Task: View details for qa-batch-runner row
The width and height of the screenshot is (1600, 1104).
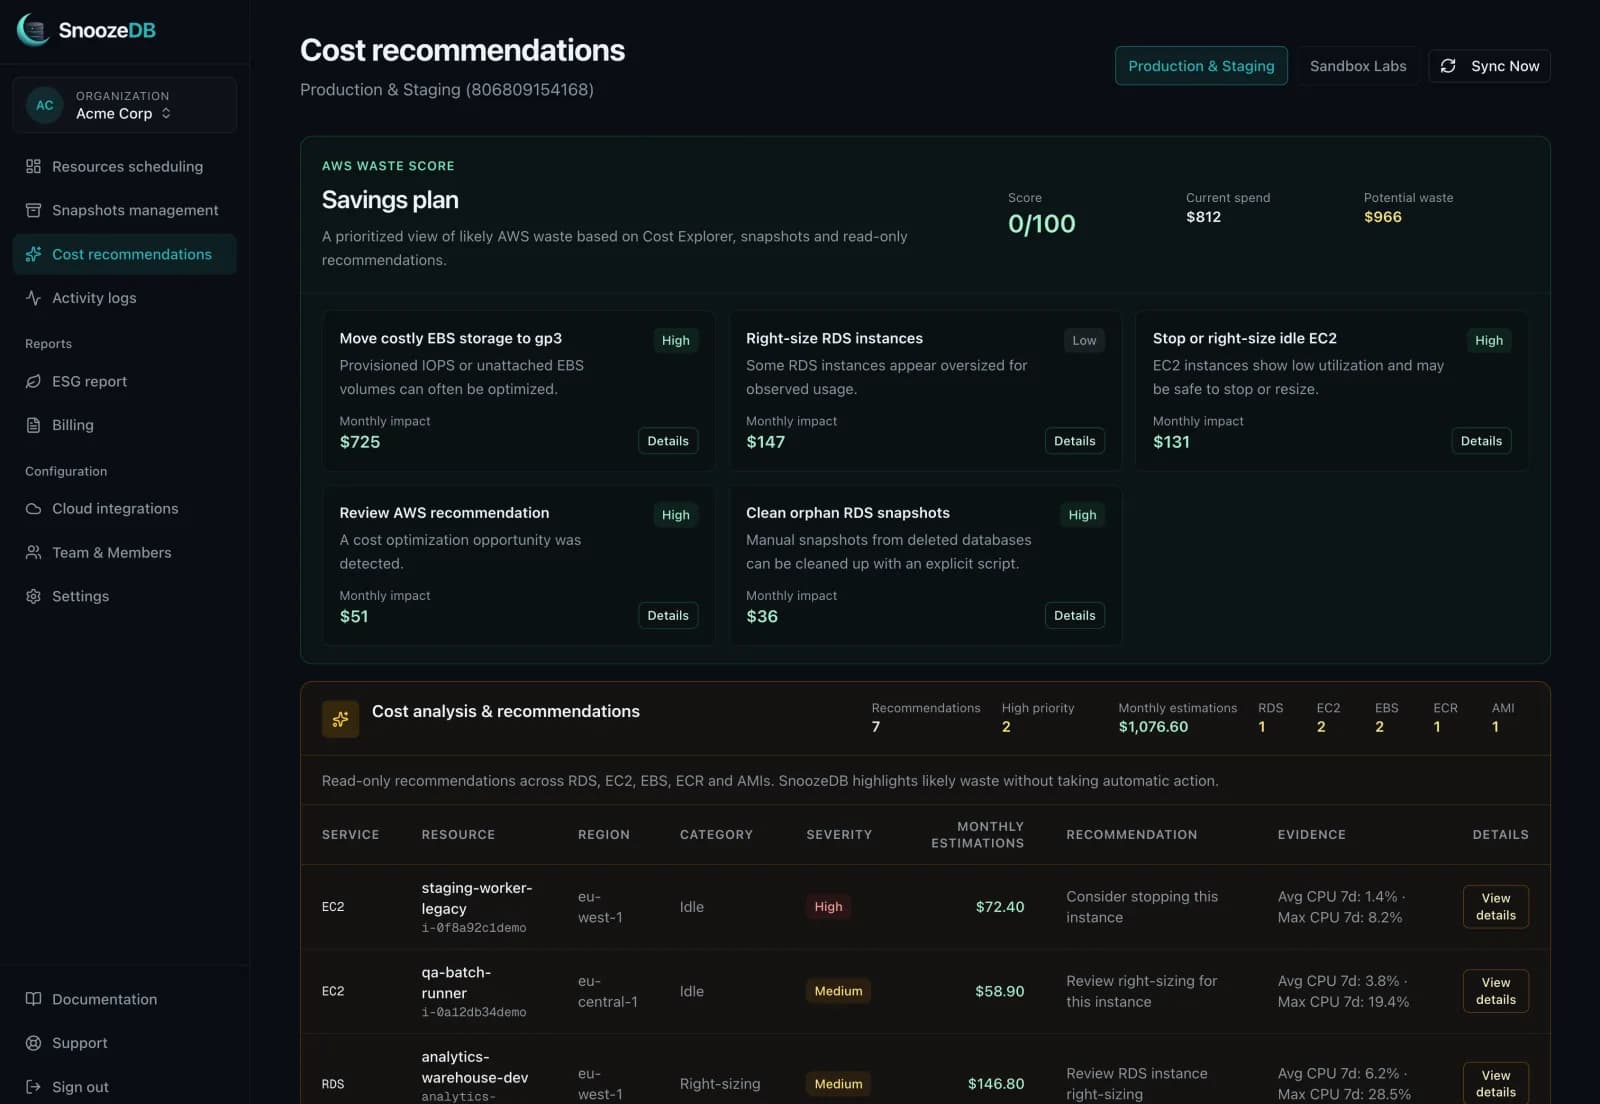Action: (x=1496, y=991)
